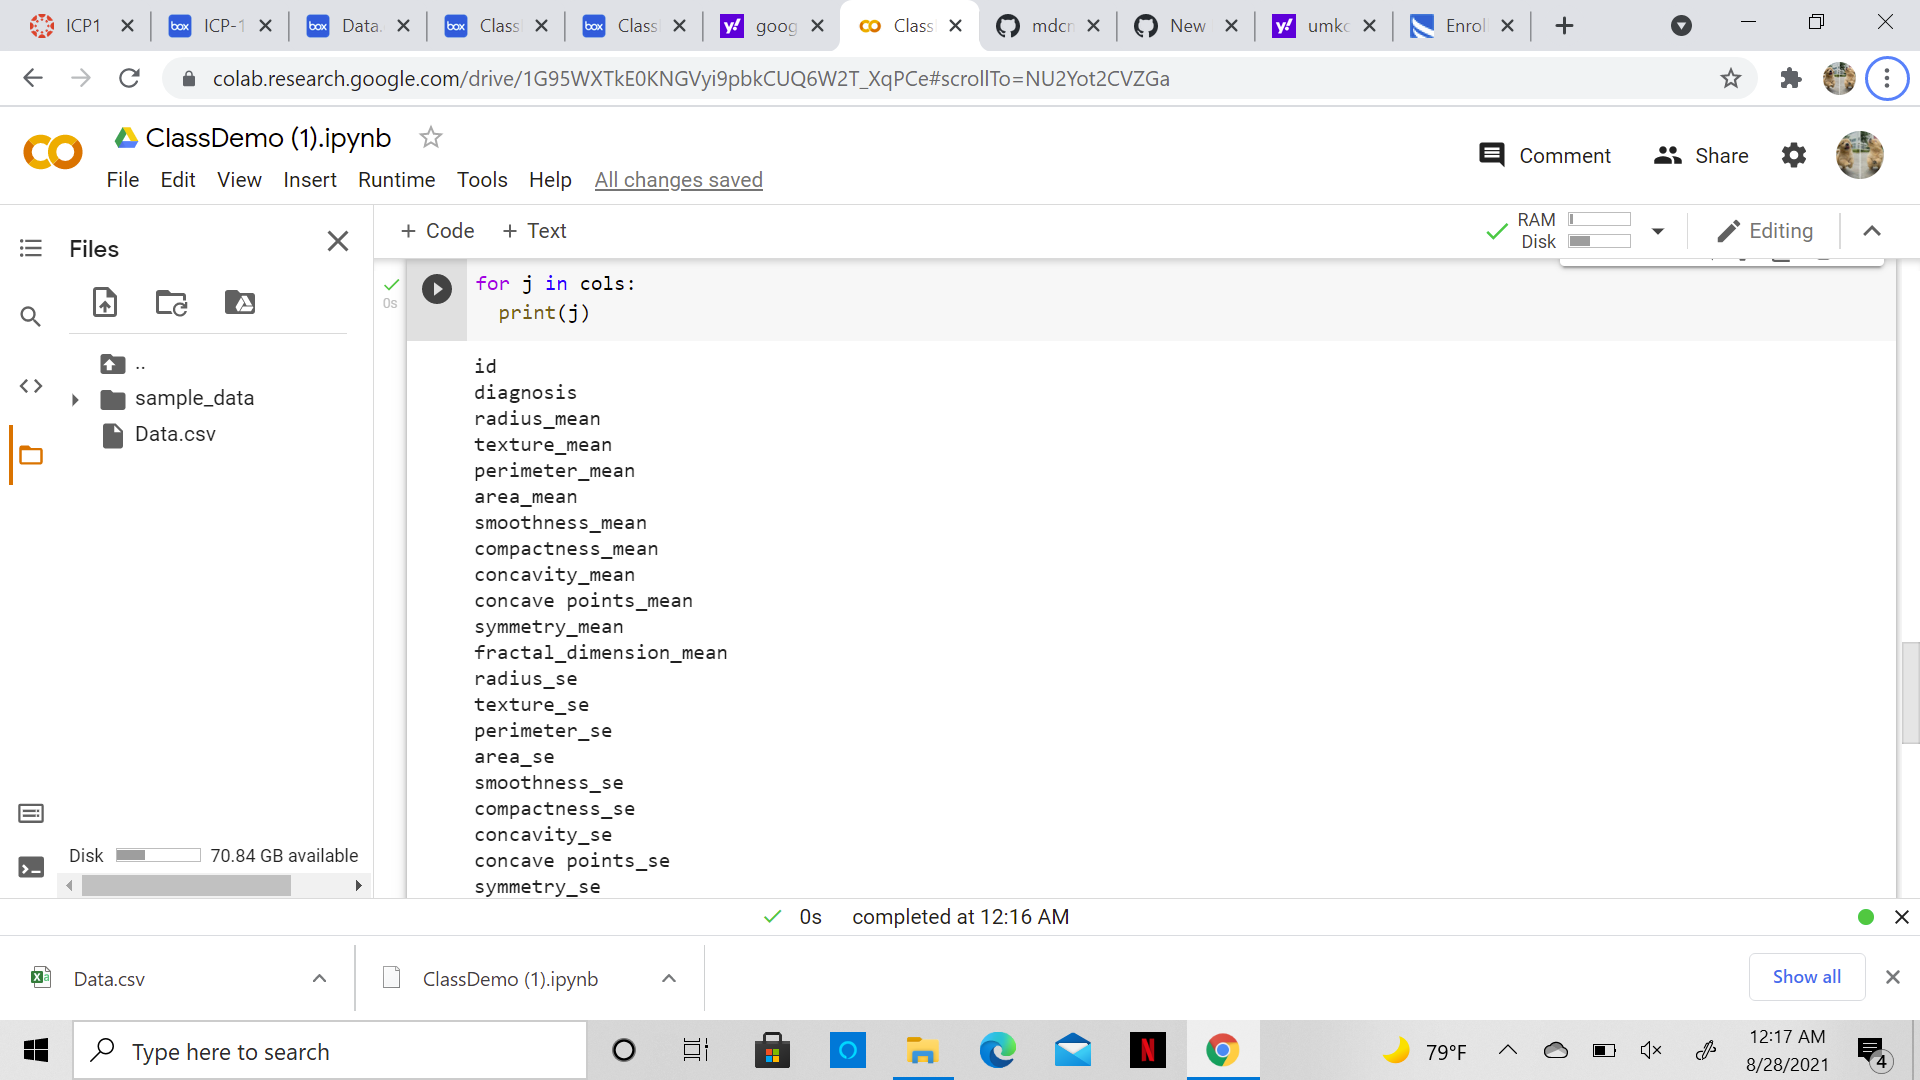1920x1080 pixels.
Task: Share the notebook
Action: [1701, 155]
